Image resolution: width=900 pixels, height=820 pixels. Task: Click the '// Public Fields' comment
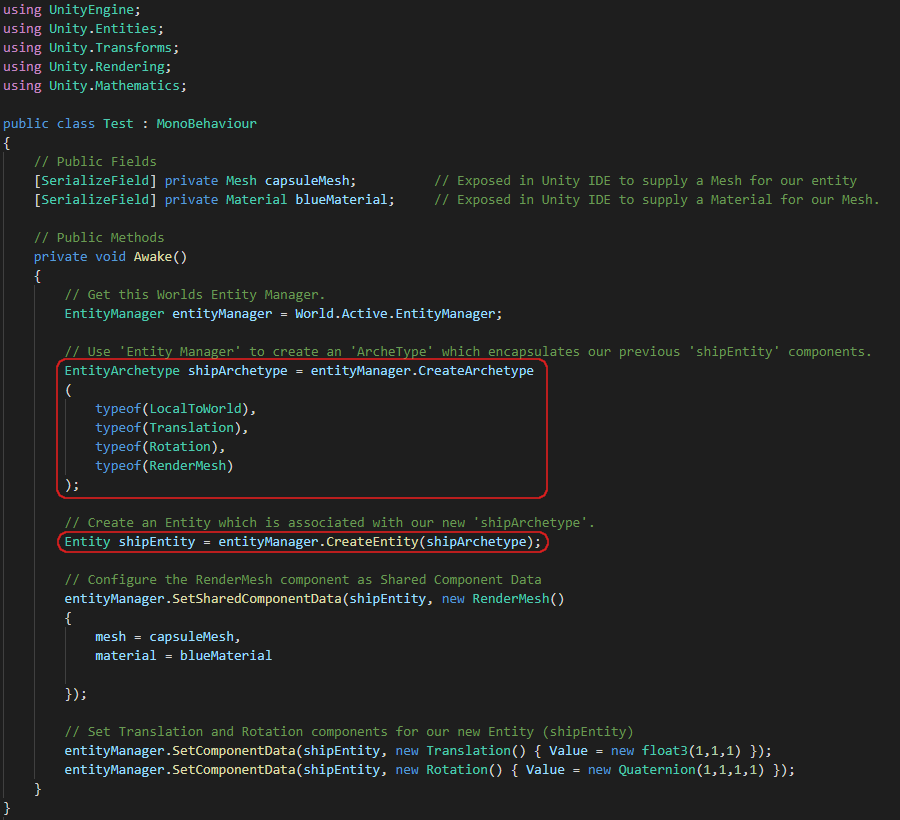point(95,161)
